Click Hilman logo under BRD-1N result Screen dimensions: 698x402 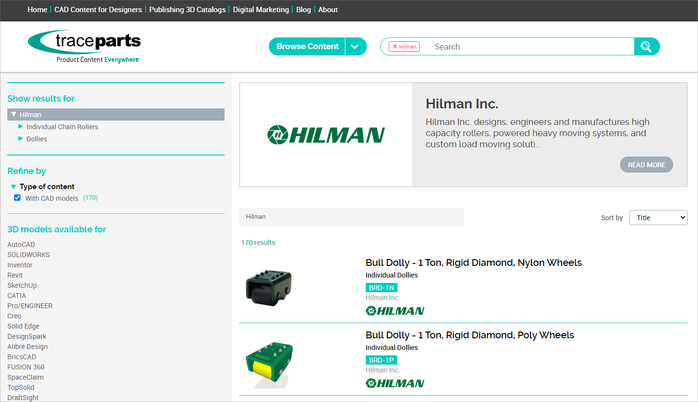pos(395,311)
